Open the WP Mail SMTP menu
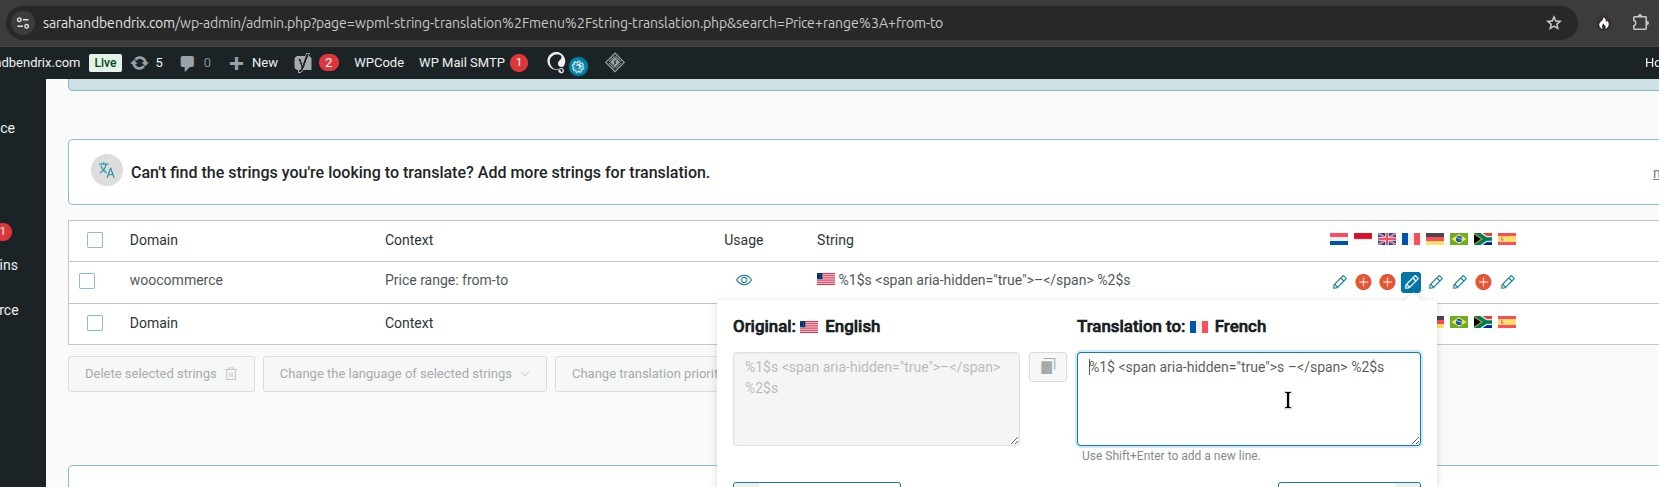The width and height of the screenshot is (1659, 487). coord(462,62)
